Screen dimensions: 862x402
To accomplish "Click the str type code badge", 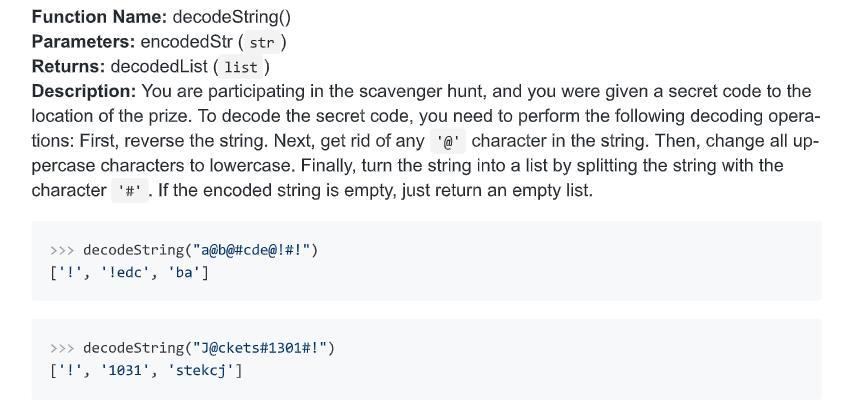I will tap(262, 42).
